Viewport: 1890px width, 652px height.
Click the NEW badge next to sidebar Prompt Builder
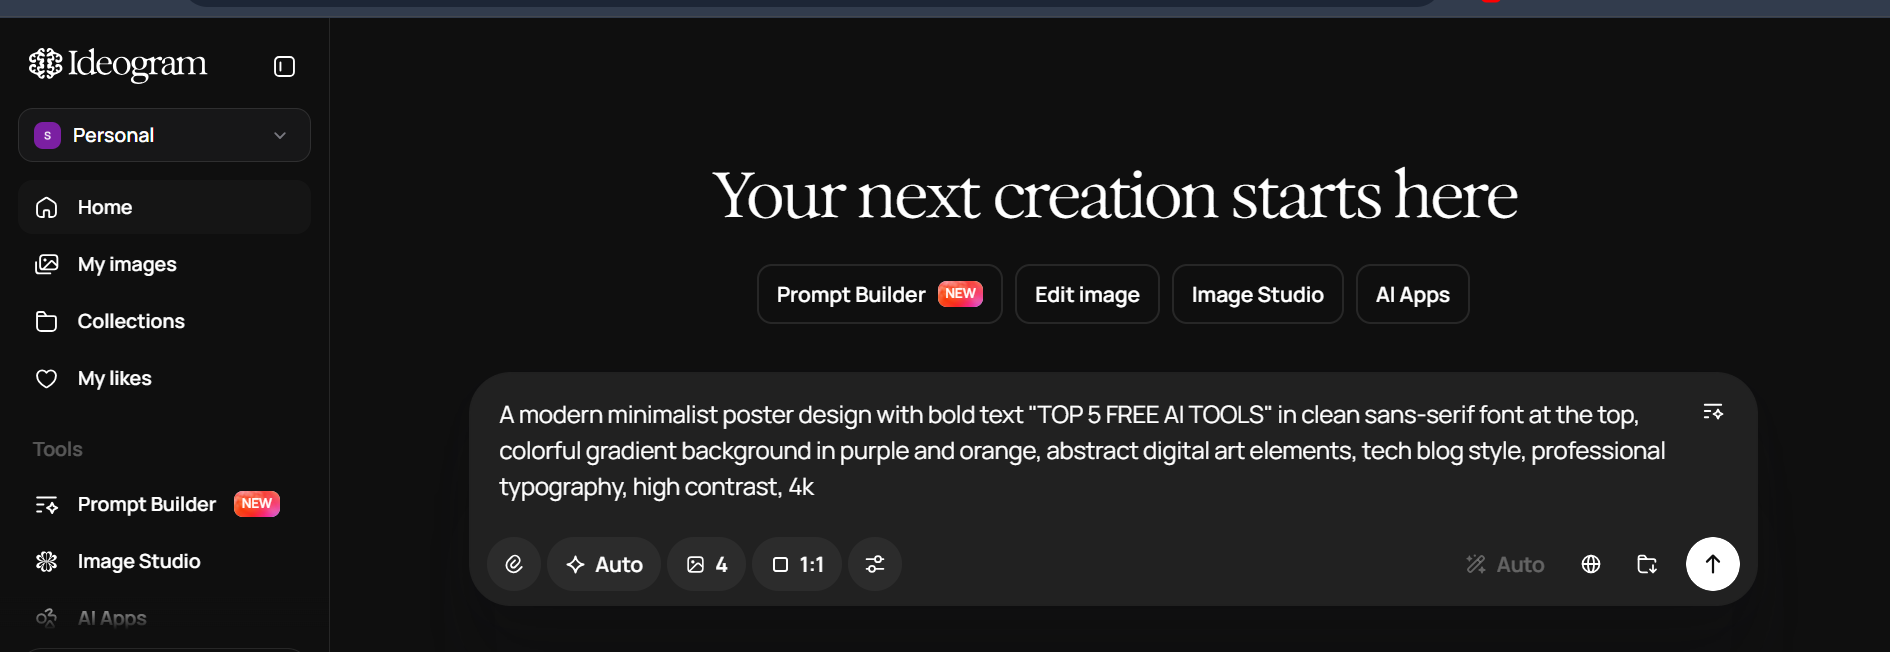point(257,504)
